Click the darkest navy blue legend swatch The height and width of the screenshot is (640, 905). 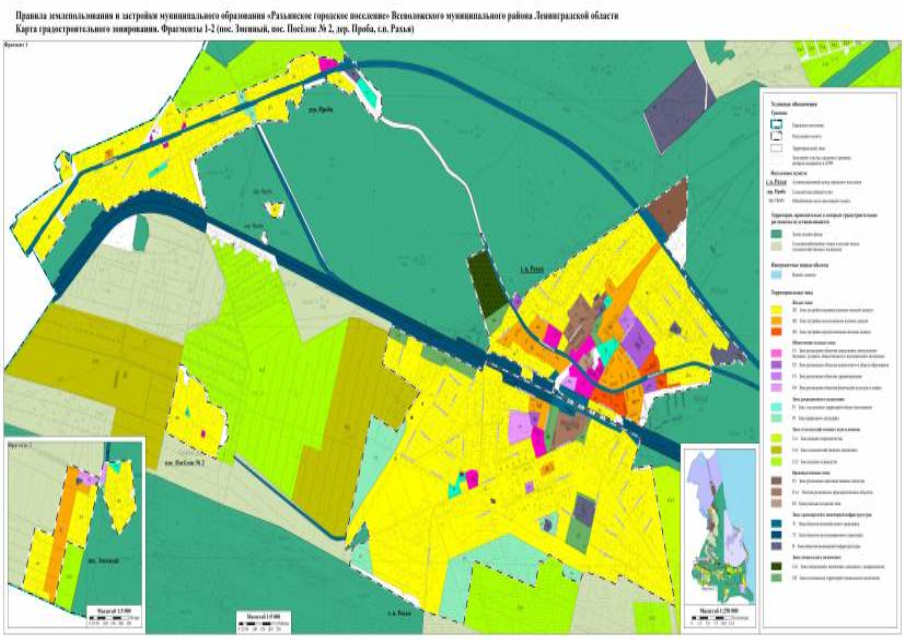coord(777,535)
